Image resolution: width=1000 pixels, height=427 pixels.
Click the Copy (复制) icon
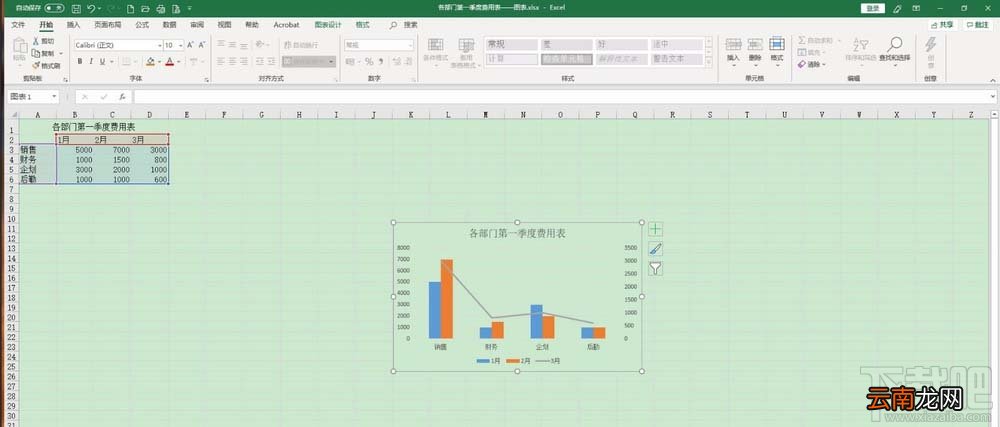tap(36, 54)
